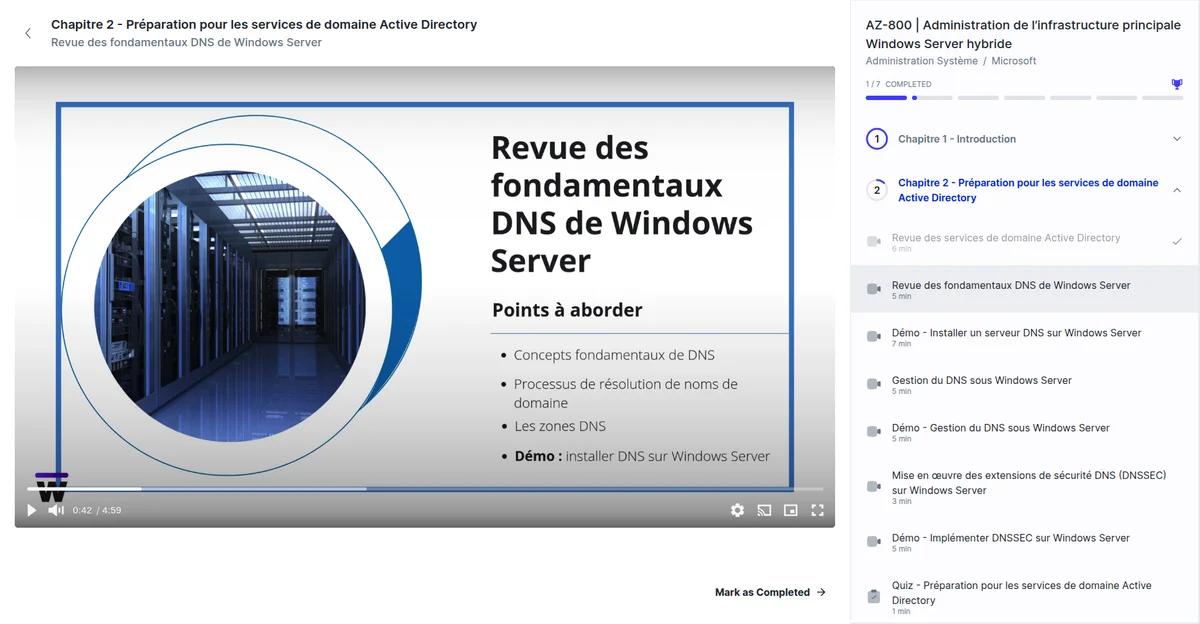The image size is (1200, 624).
Task: Select Chapitre 1 - Introduction heading
Action: (957, 139)
